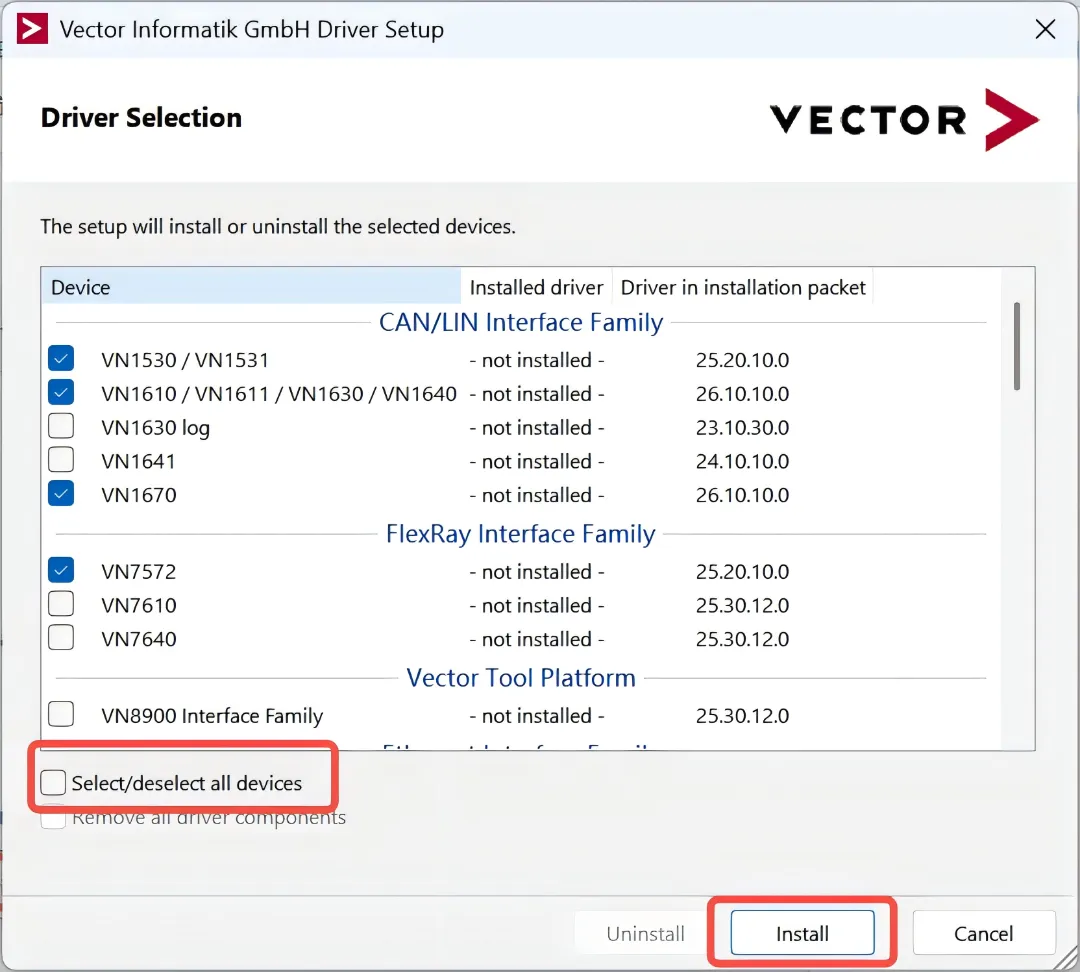This screenshot has height=972, width=1080.
Task: Select the VN7640 device name
Action: [138, 639]
